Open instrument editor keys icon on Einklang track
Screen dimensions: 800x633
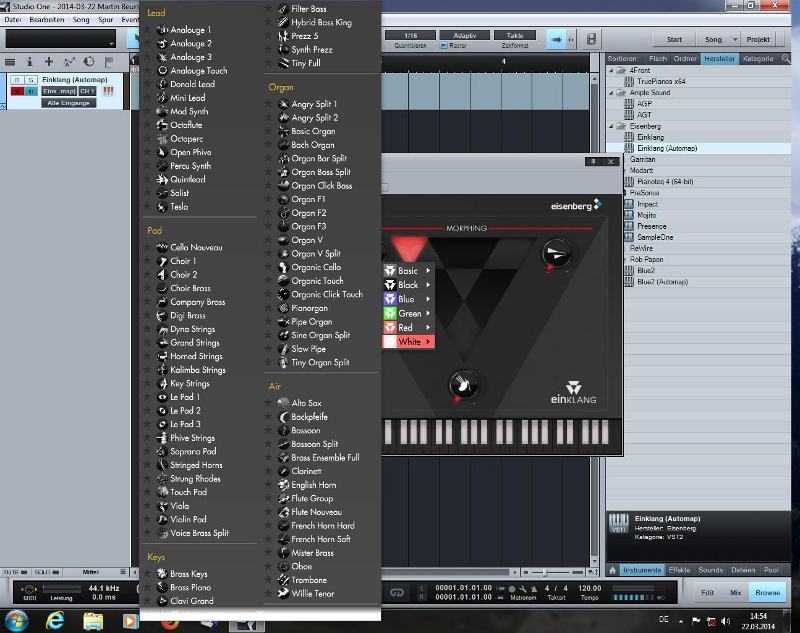pos(108,91)
